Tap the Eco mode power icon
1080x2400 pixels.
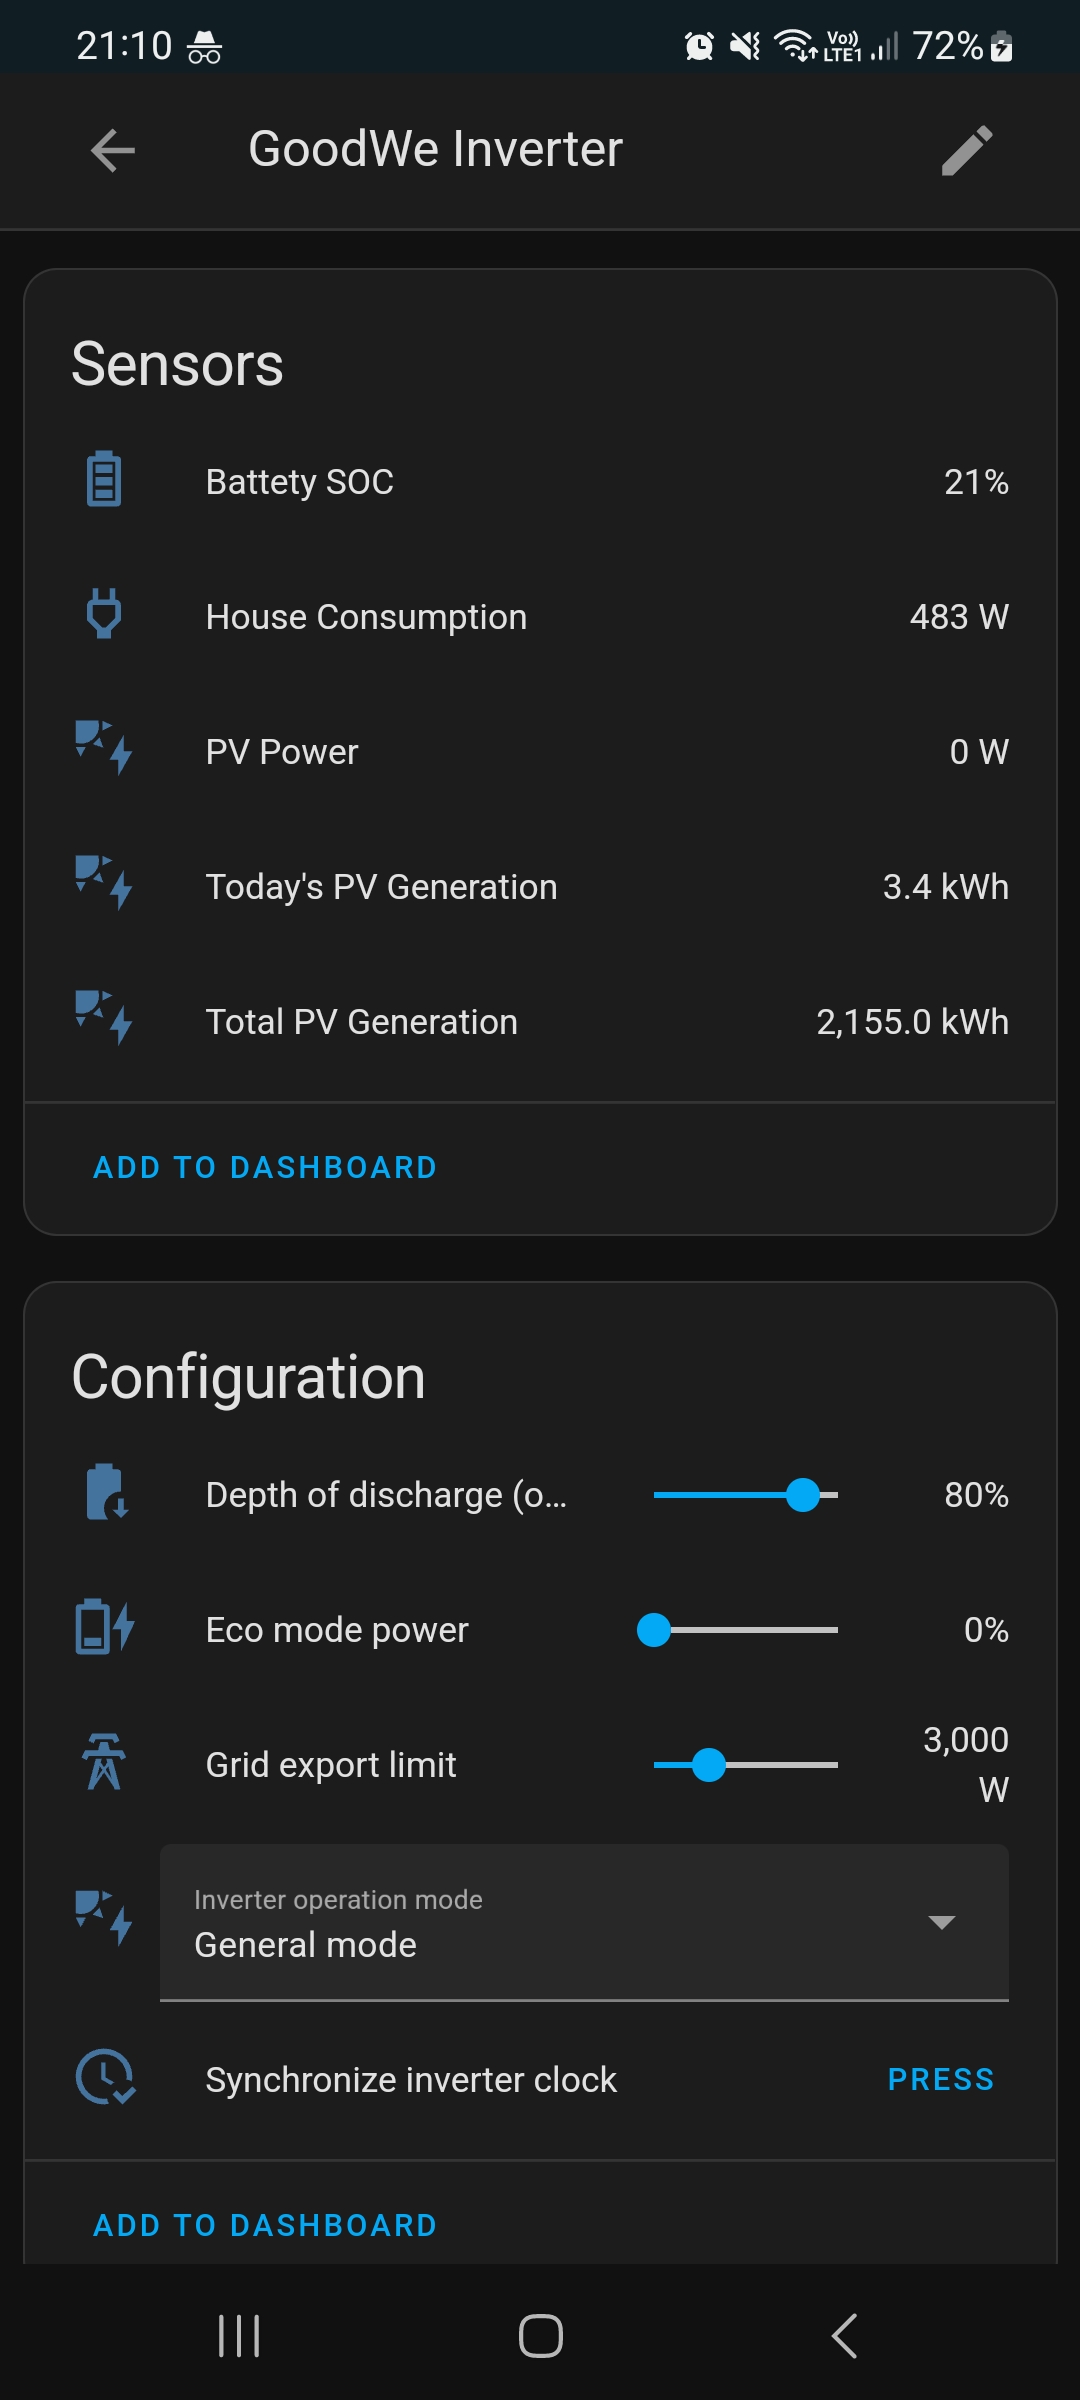(104, 1627)
